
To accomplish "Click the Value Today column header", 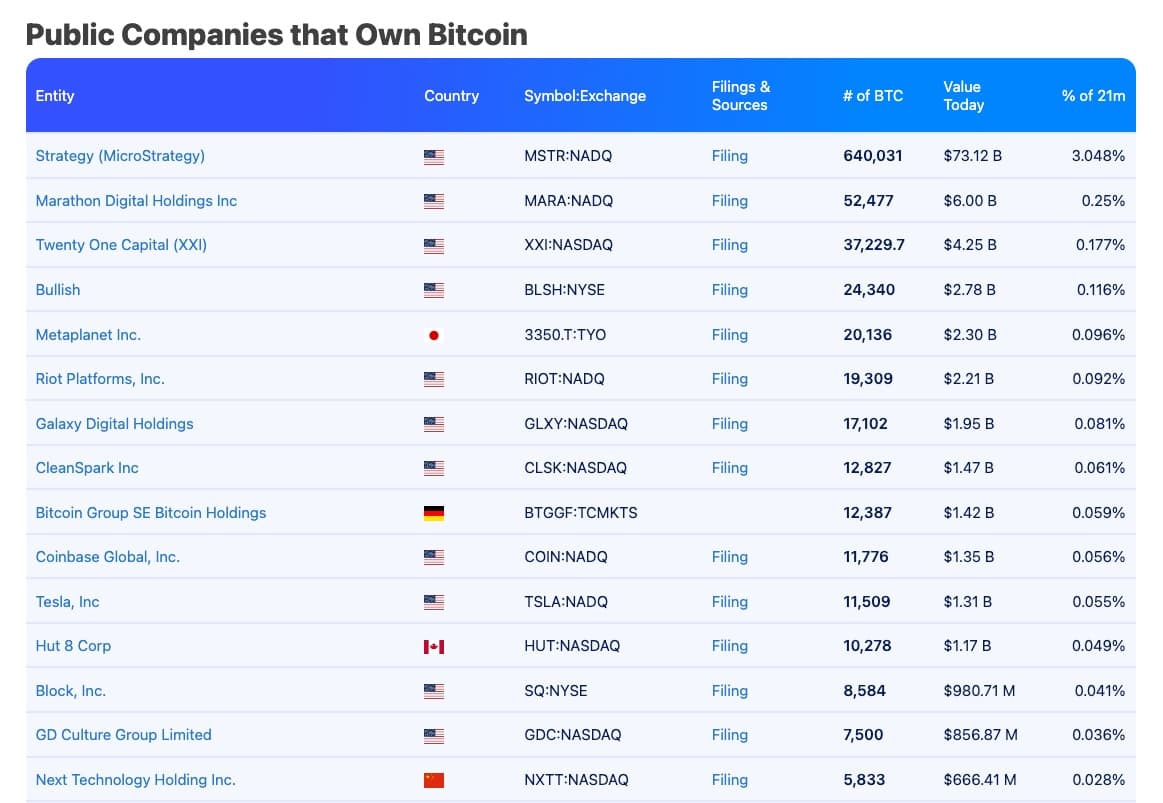I will coord(963,96).
